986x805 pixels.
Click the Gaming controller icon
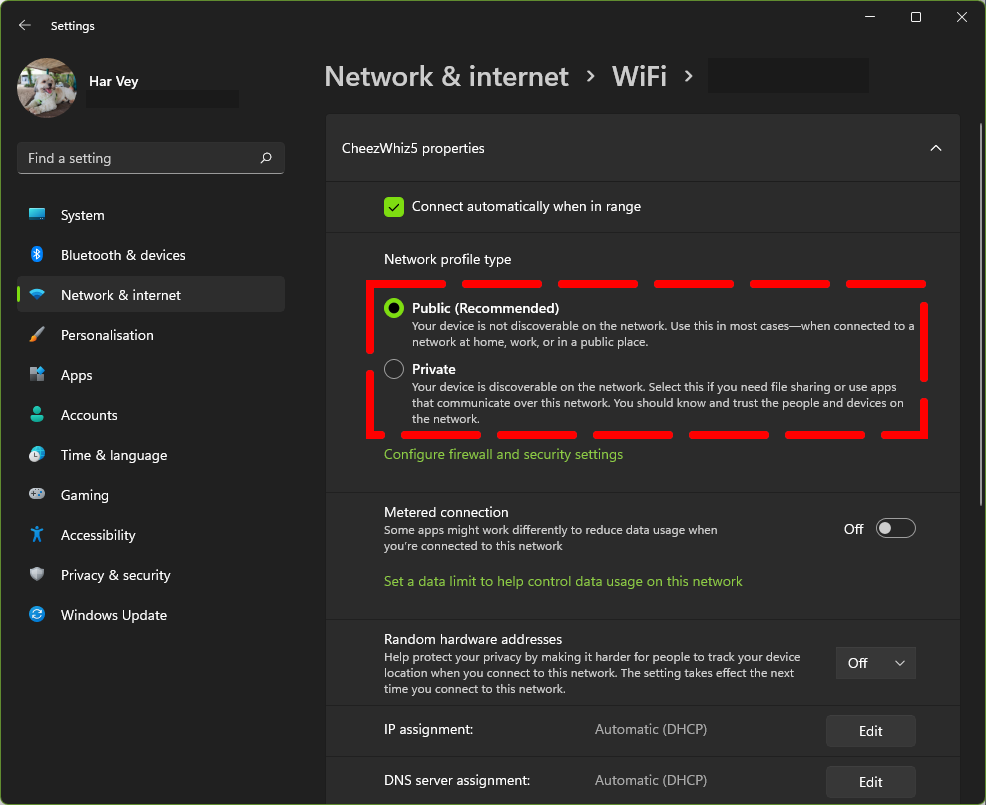pos(37,494)
